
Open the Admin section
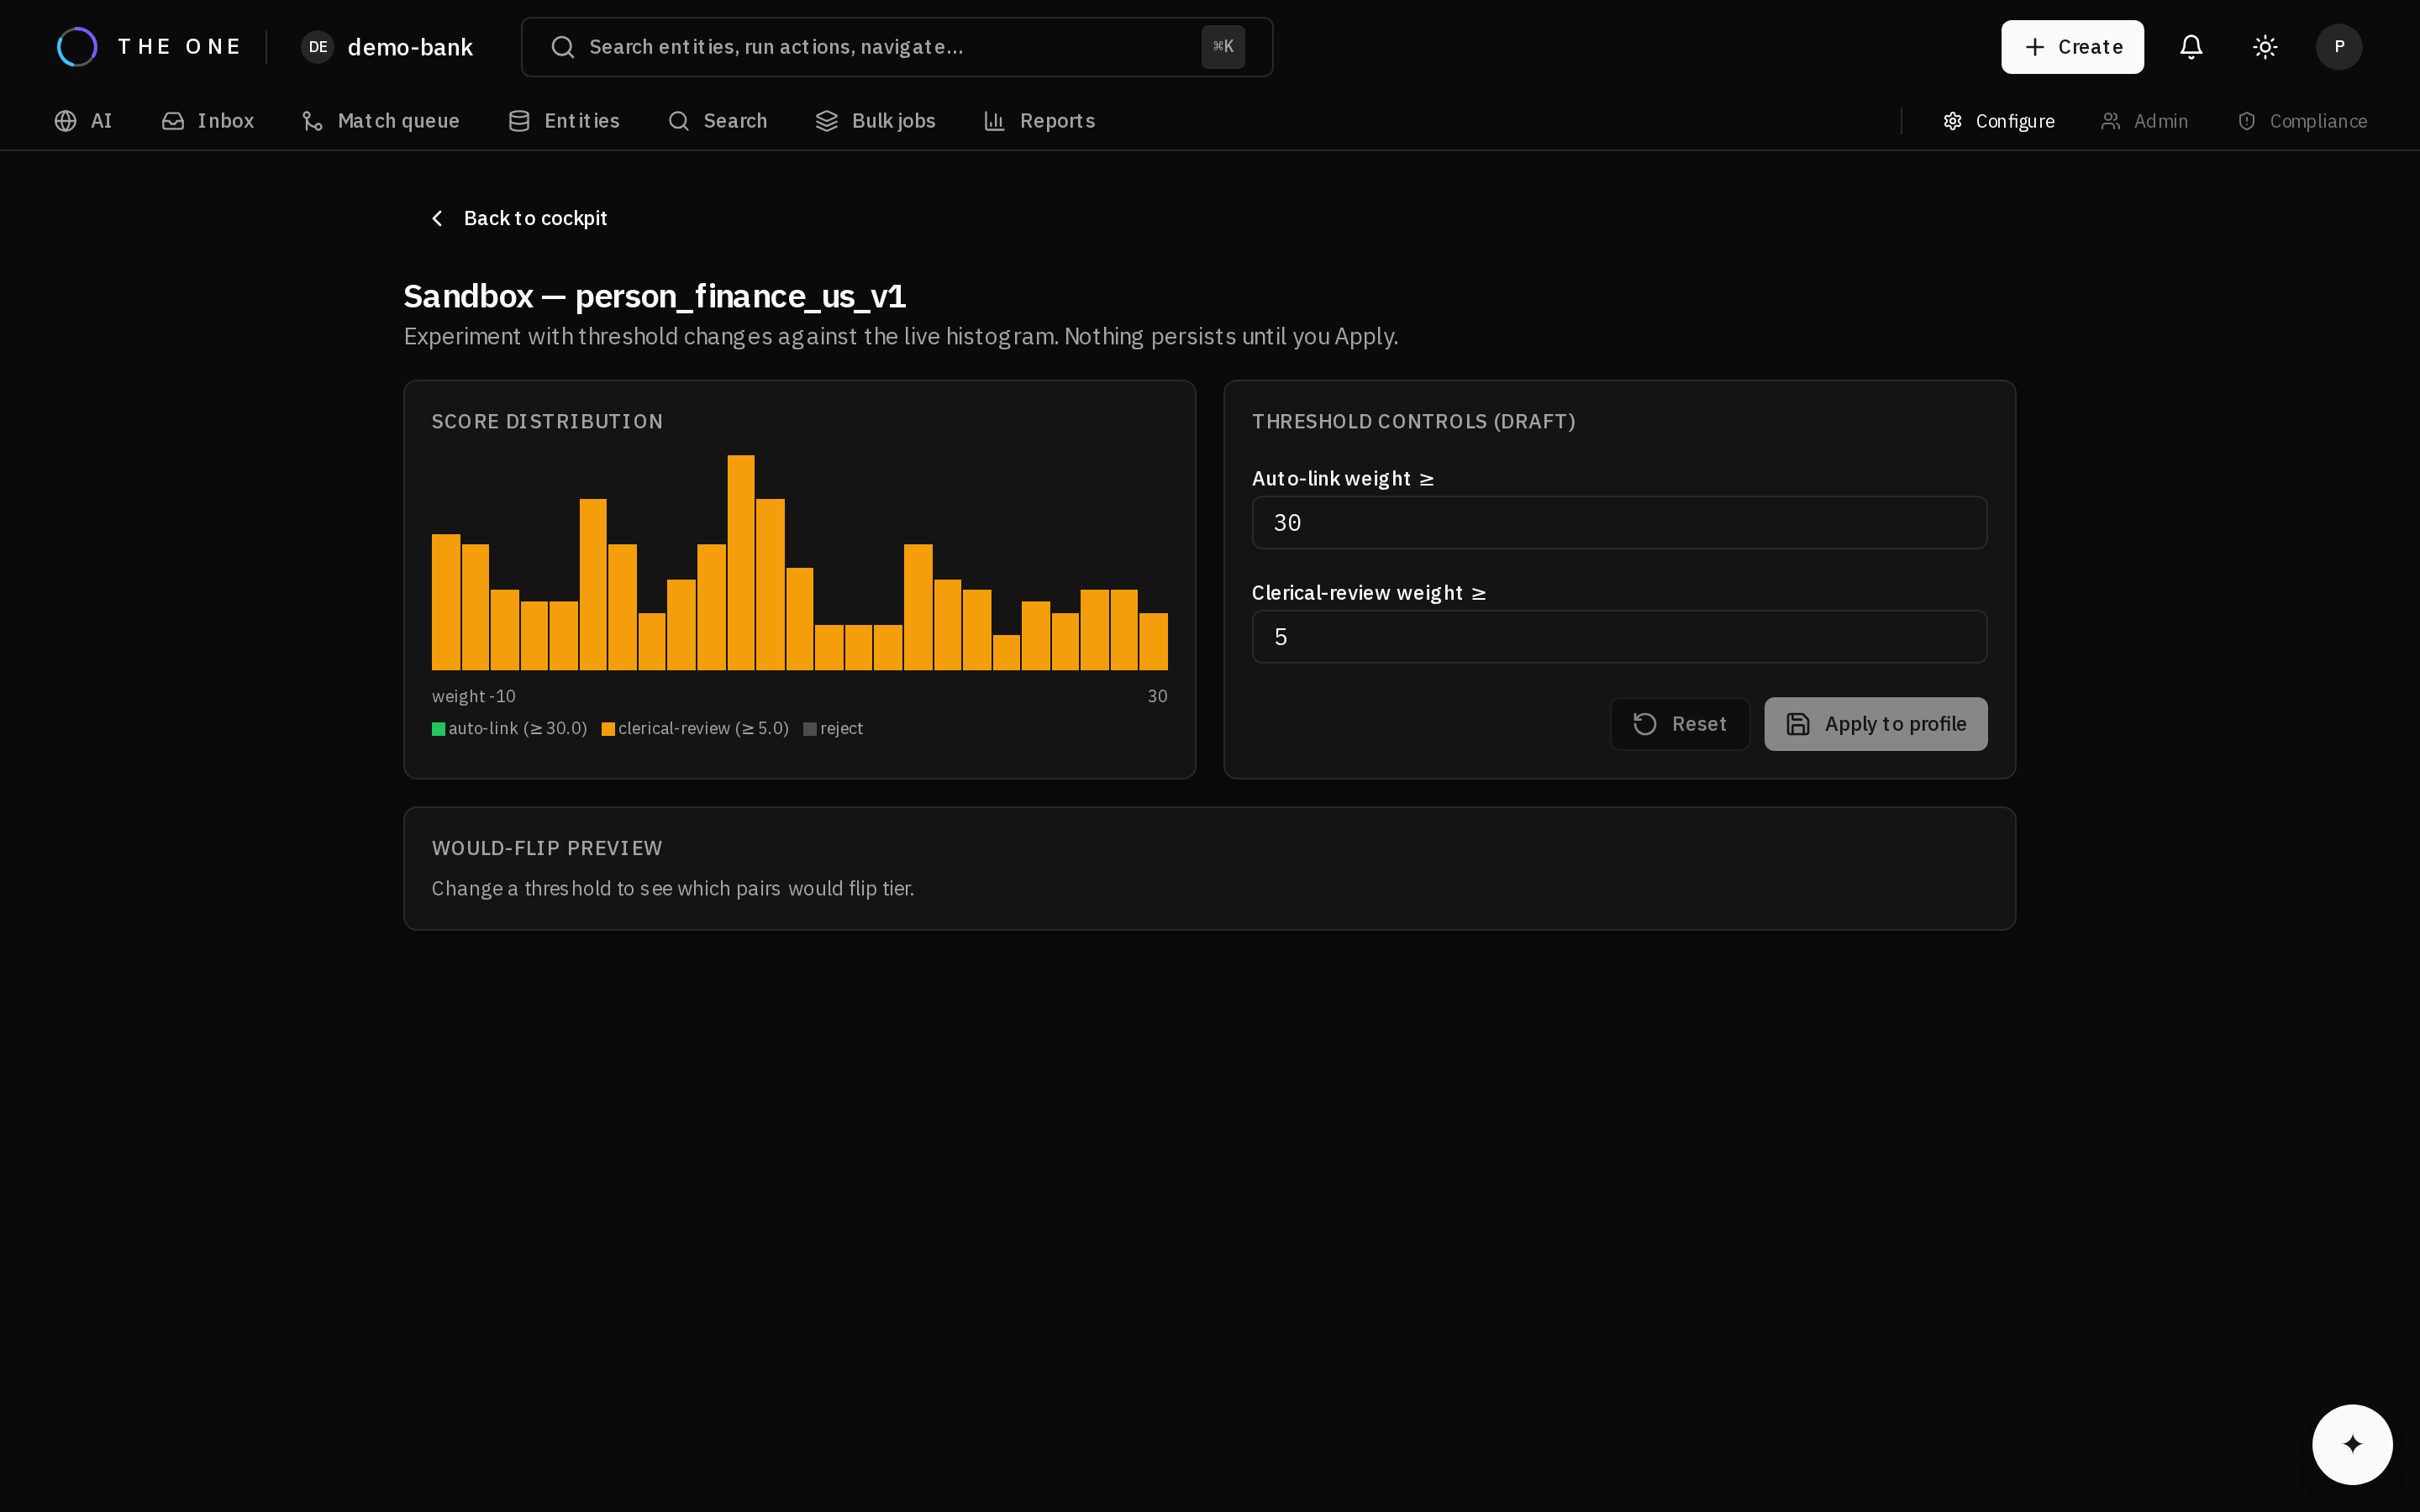click(x=2145, y=121)
